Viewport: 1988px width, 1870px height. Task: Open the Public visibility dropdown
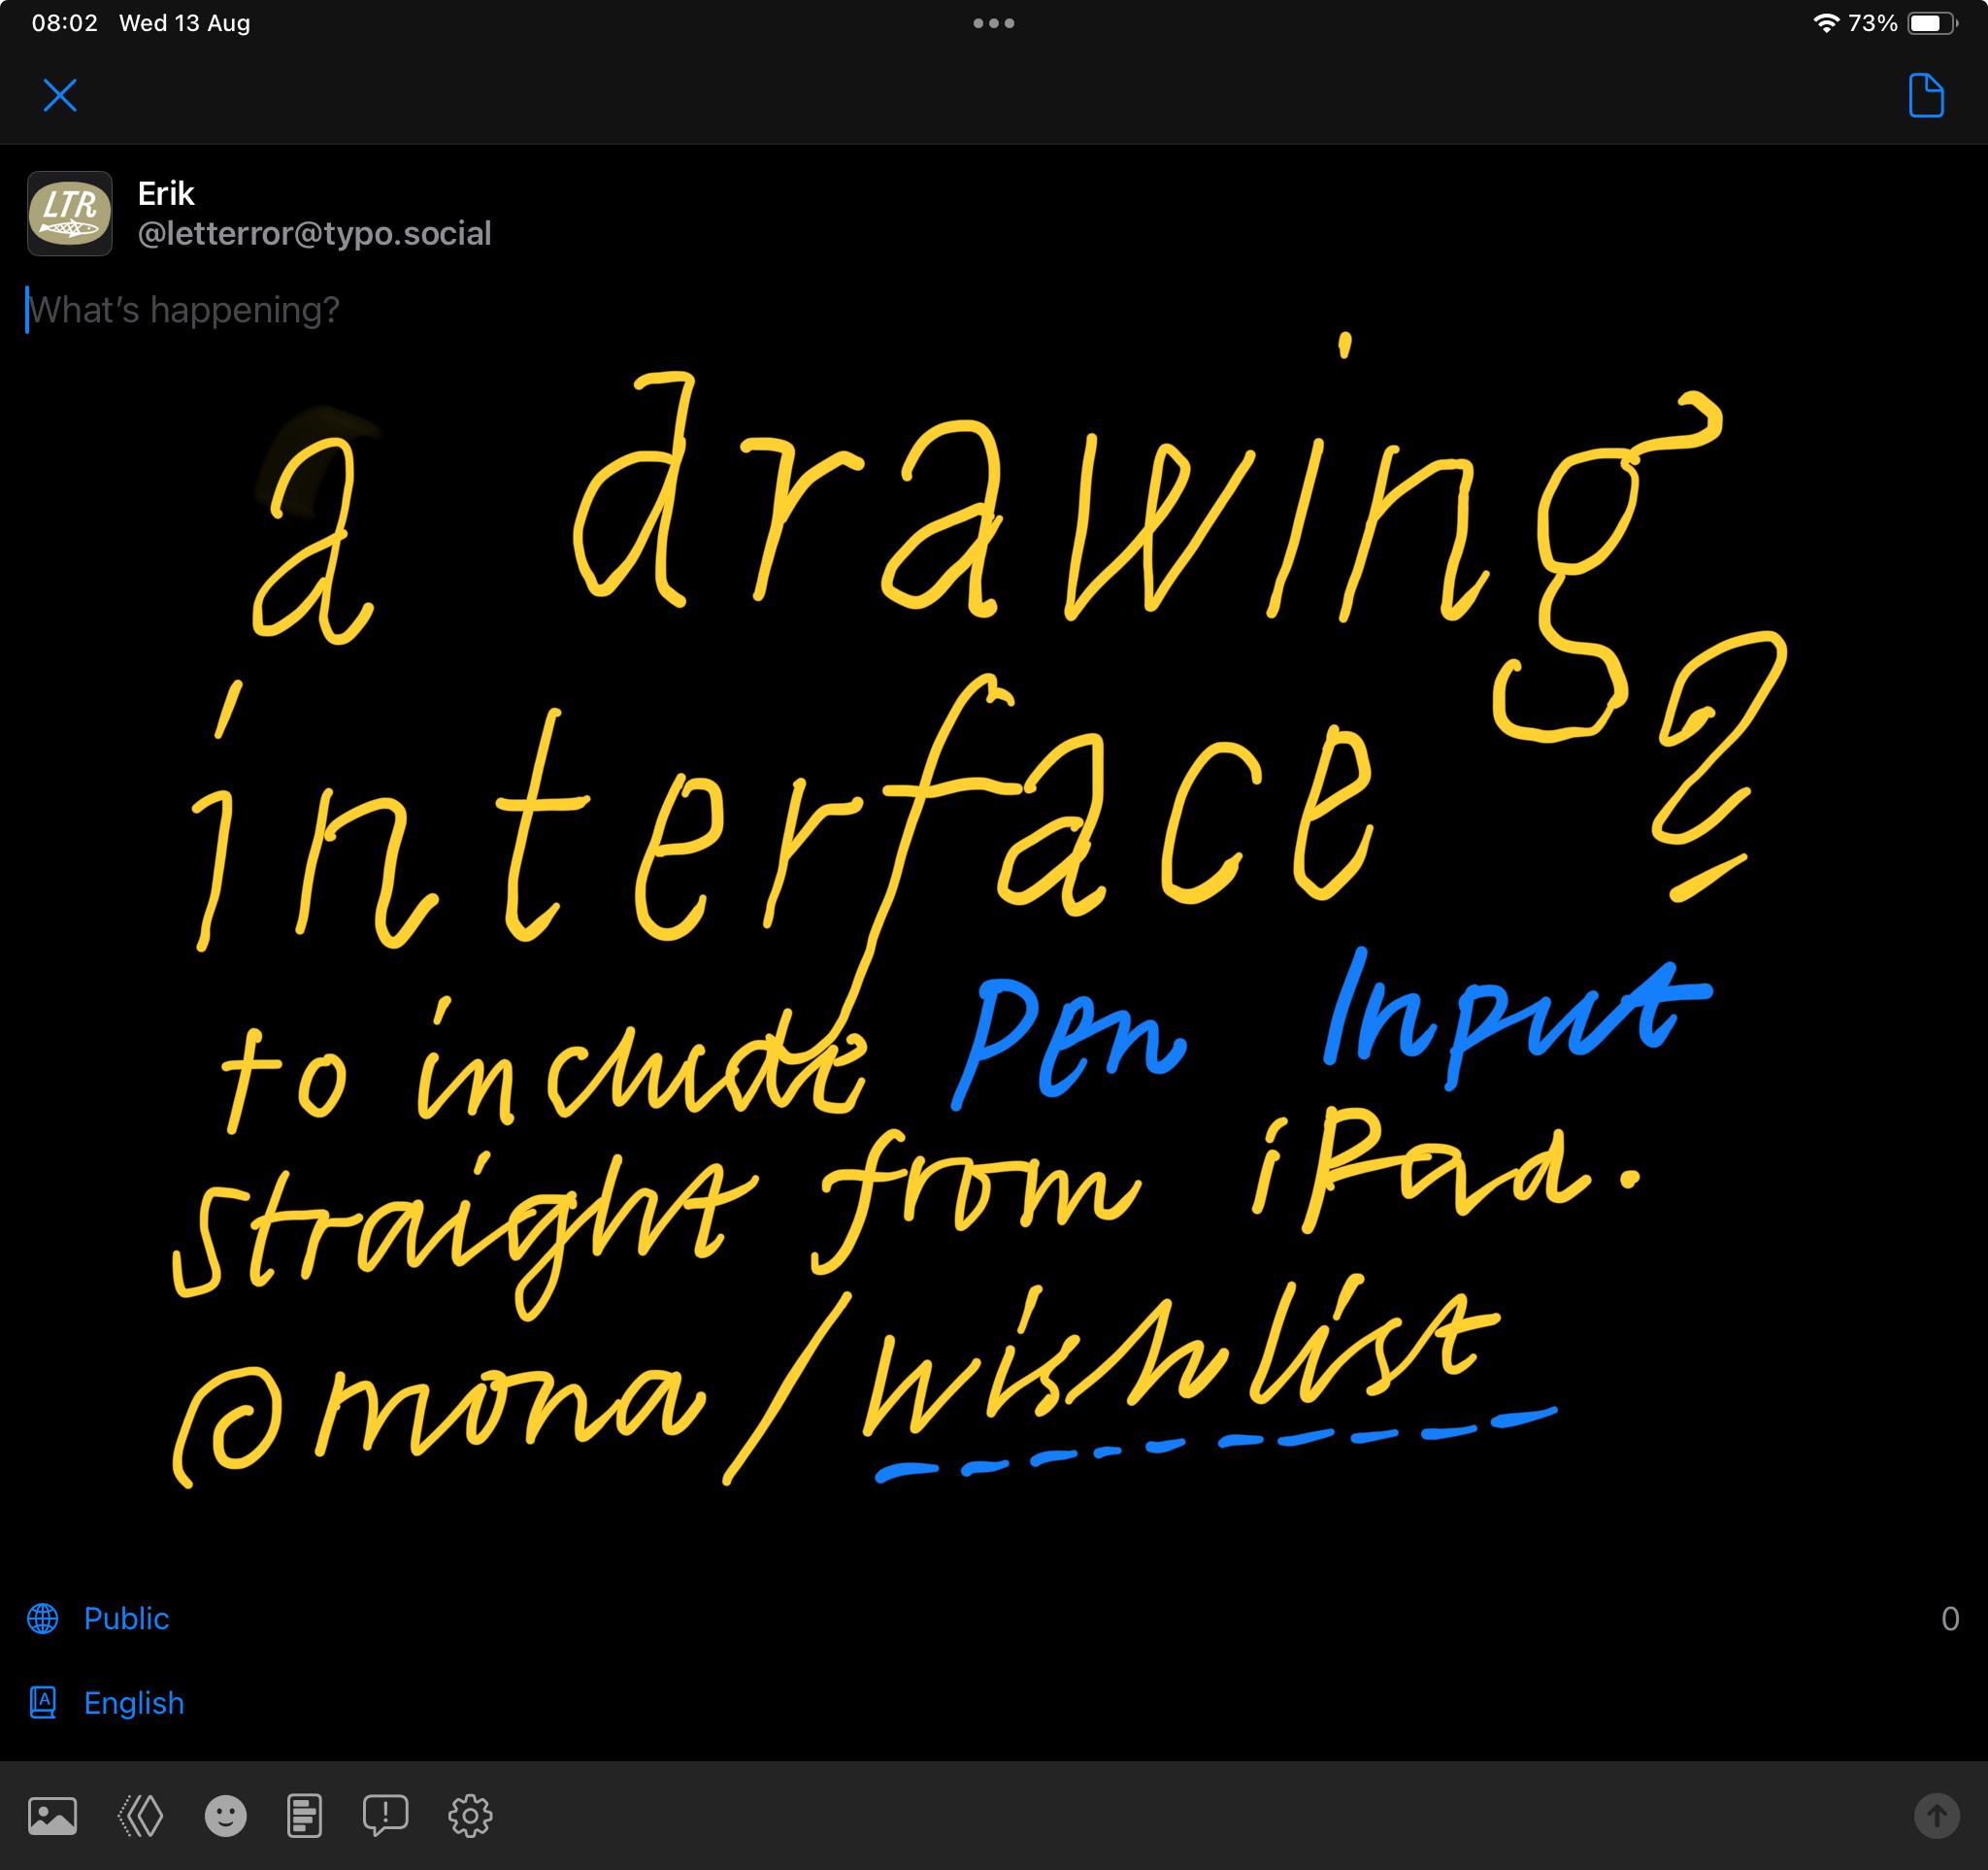(x=126, y=1618)
